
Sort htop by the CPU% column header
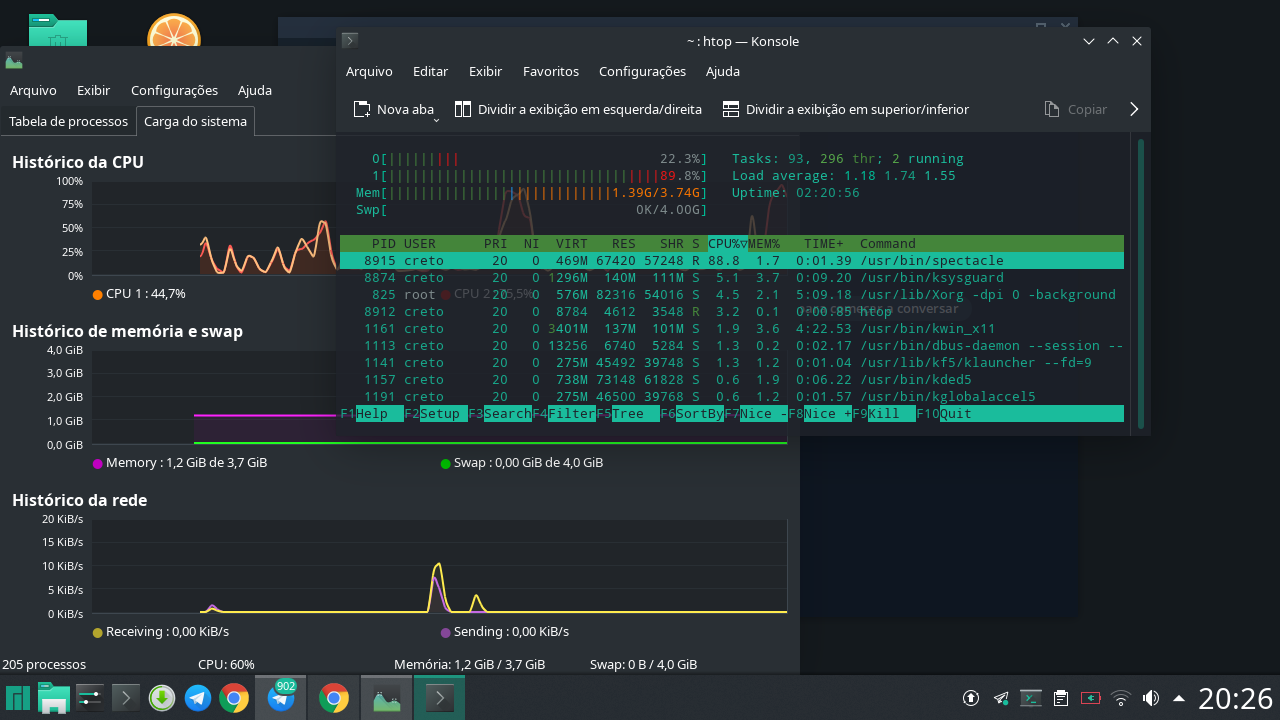(x=727, y=244)
